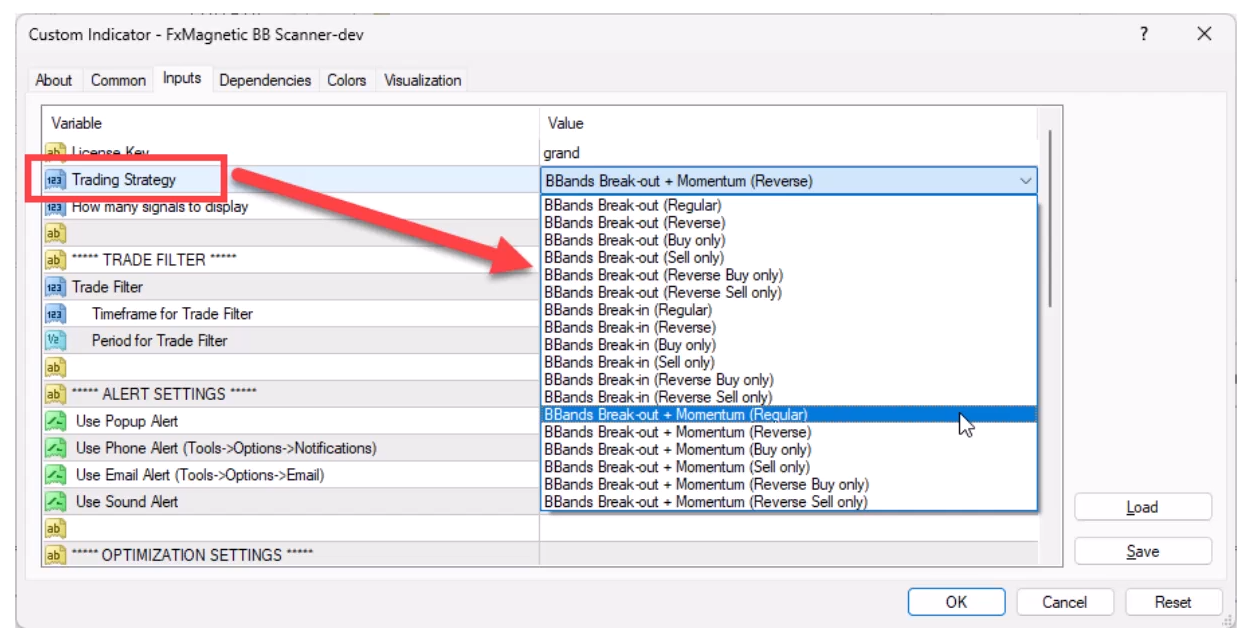
Task: Choose BBands Break-out + Momentum (Reverse) list entry
Action: (789, 432)
